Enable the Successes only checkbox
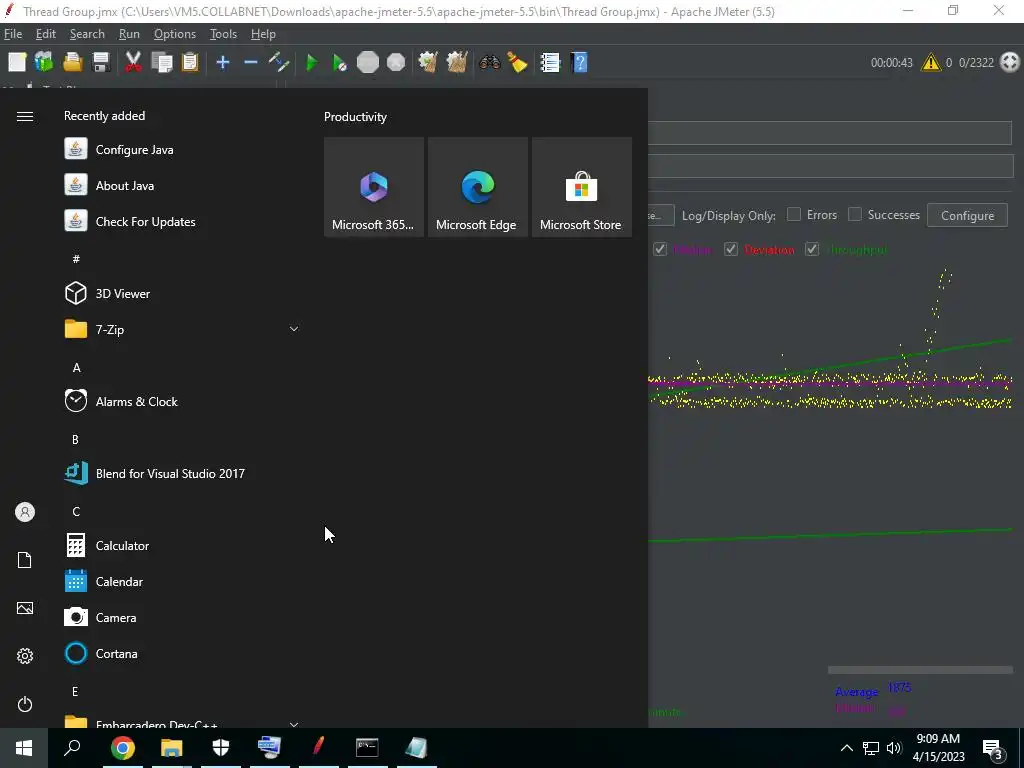The image size is (1024, 768). point(854,215)
